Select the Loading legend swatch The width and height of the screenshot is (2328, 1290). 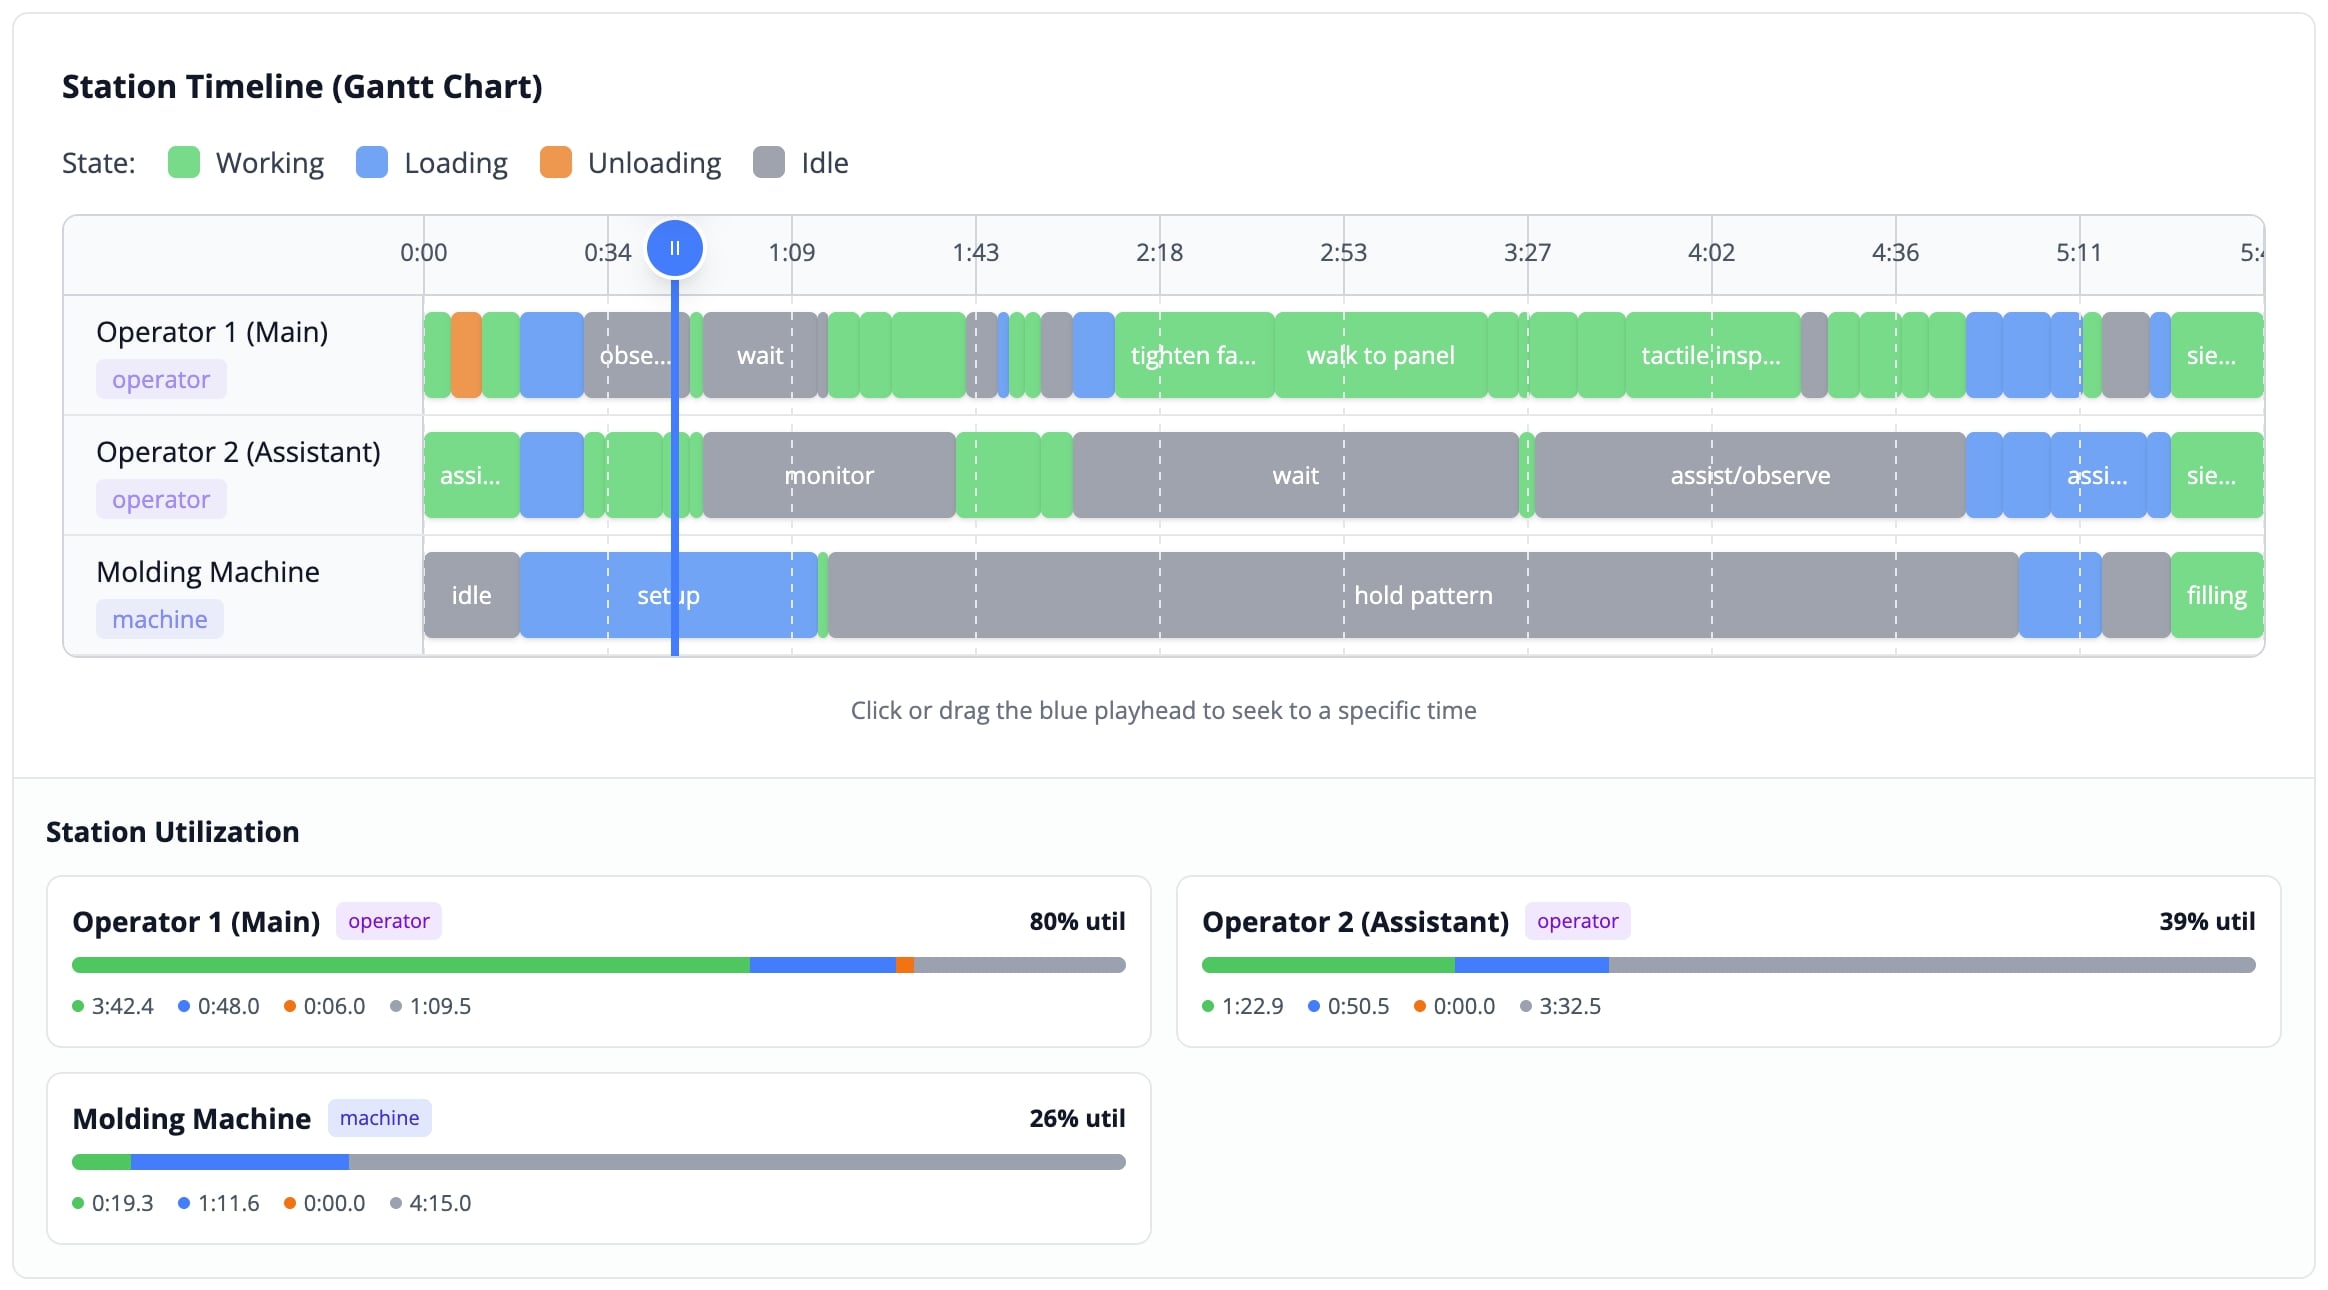coord(371,162)
